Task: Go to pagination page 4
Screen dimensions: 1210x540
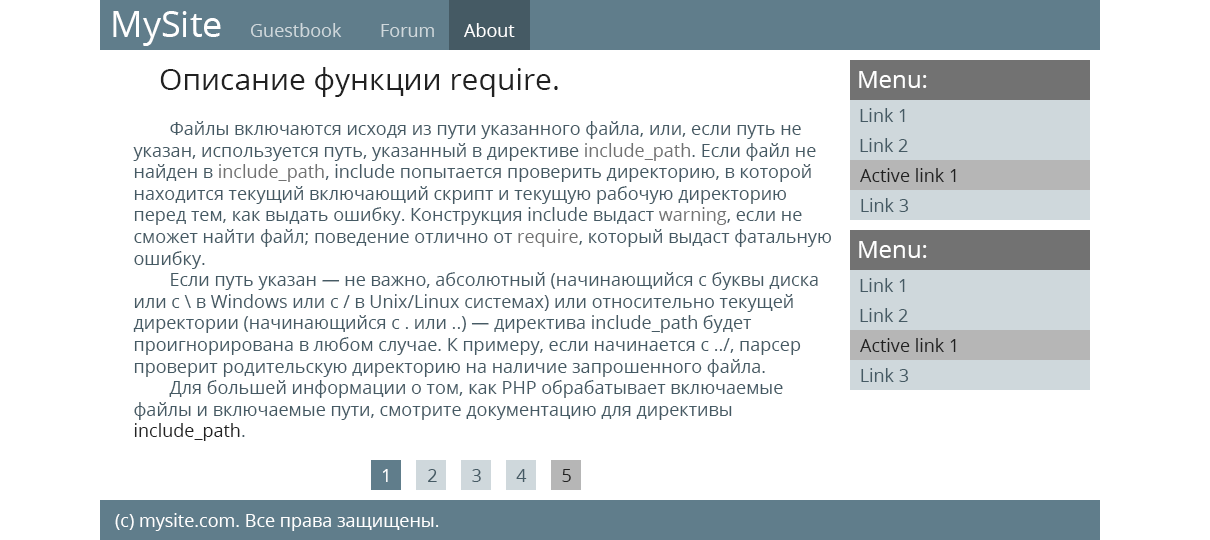Action: pyautogui.click(x=521, y=475)
